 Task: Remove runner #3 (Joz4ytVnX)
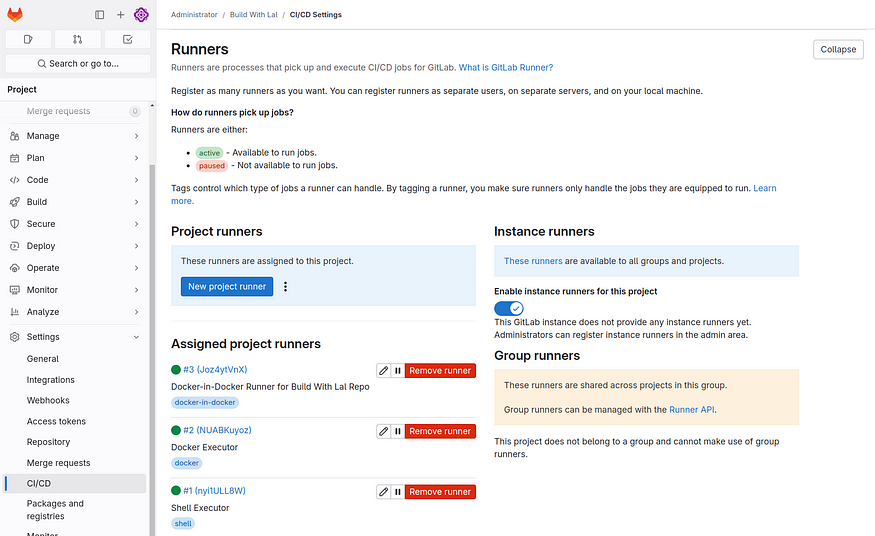pos(440,370)
